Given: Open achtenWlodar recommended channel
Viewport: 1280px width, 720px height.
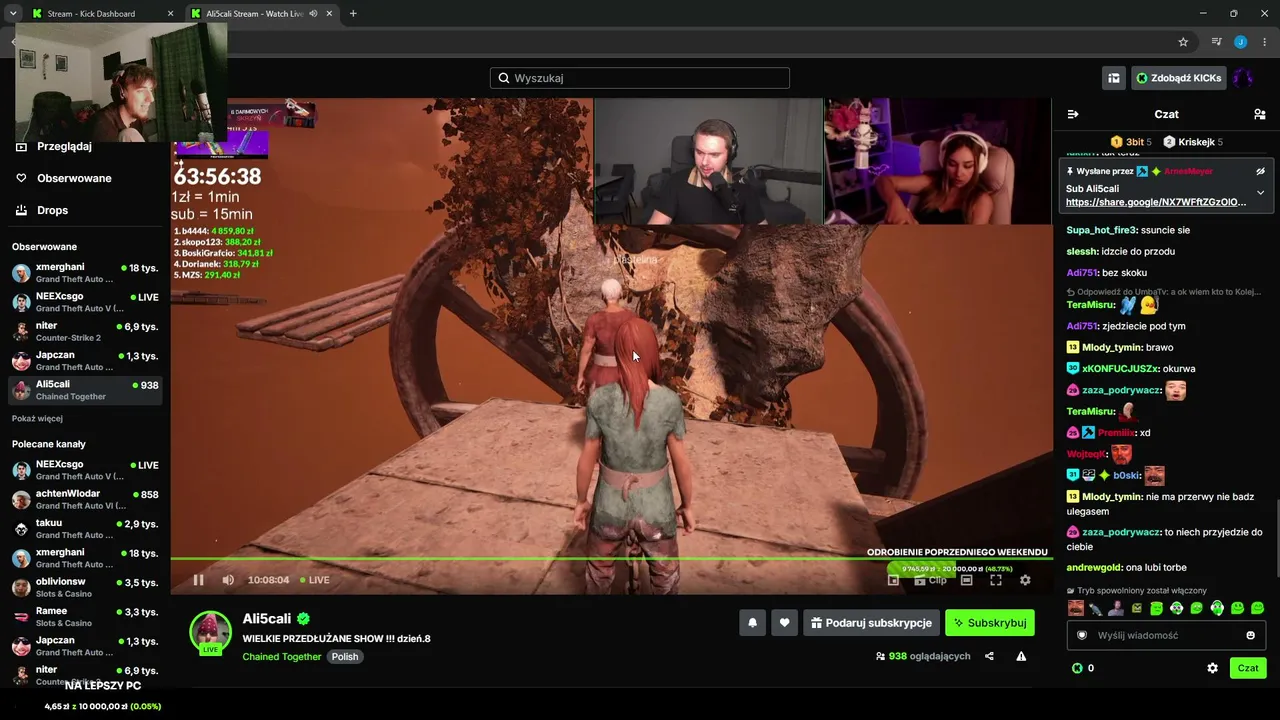Looking at the screenshot, I should [85, 499].
